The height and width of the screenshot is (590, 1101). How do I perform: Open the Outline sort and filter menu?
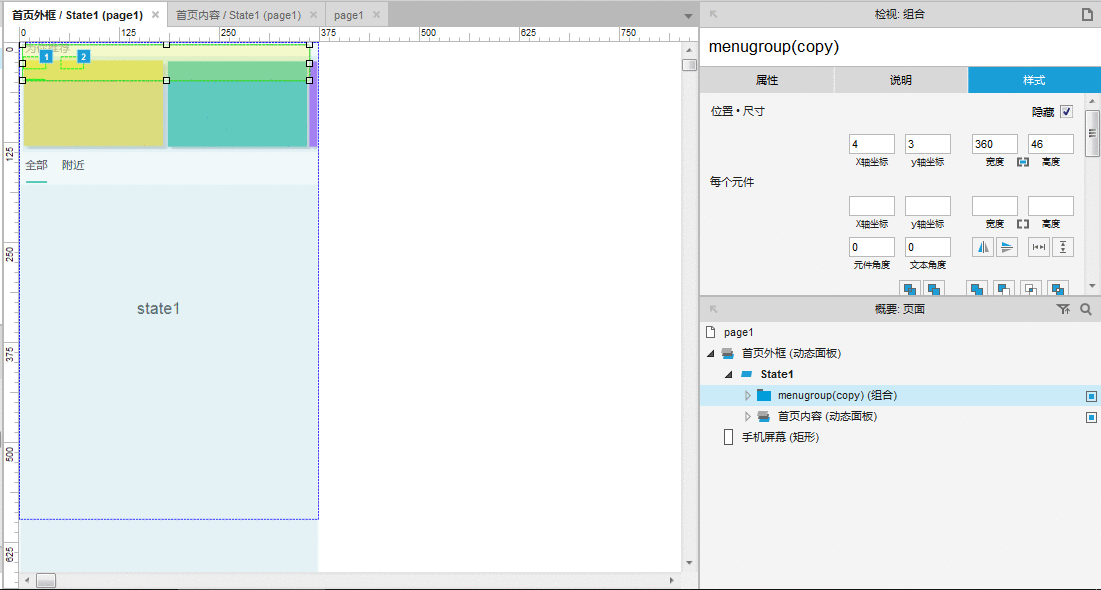(1064, 309)
